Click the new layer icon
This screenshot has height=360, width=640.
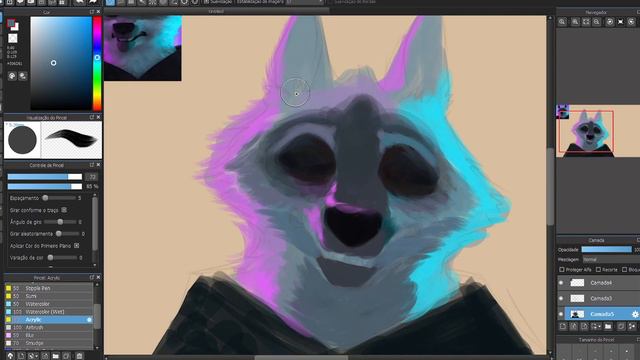(563, 326)
